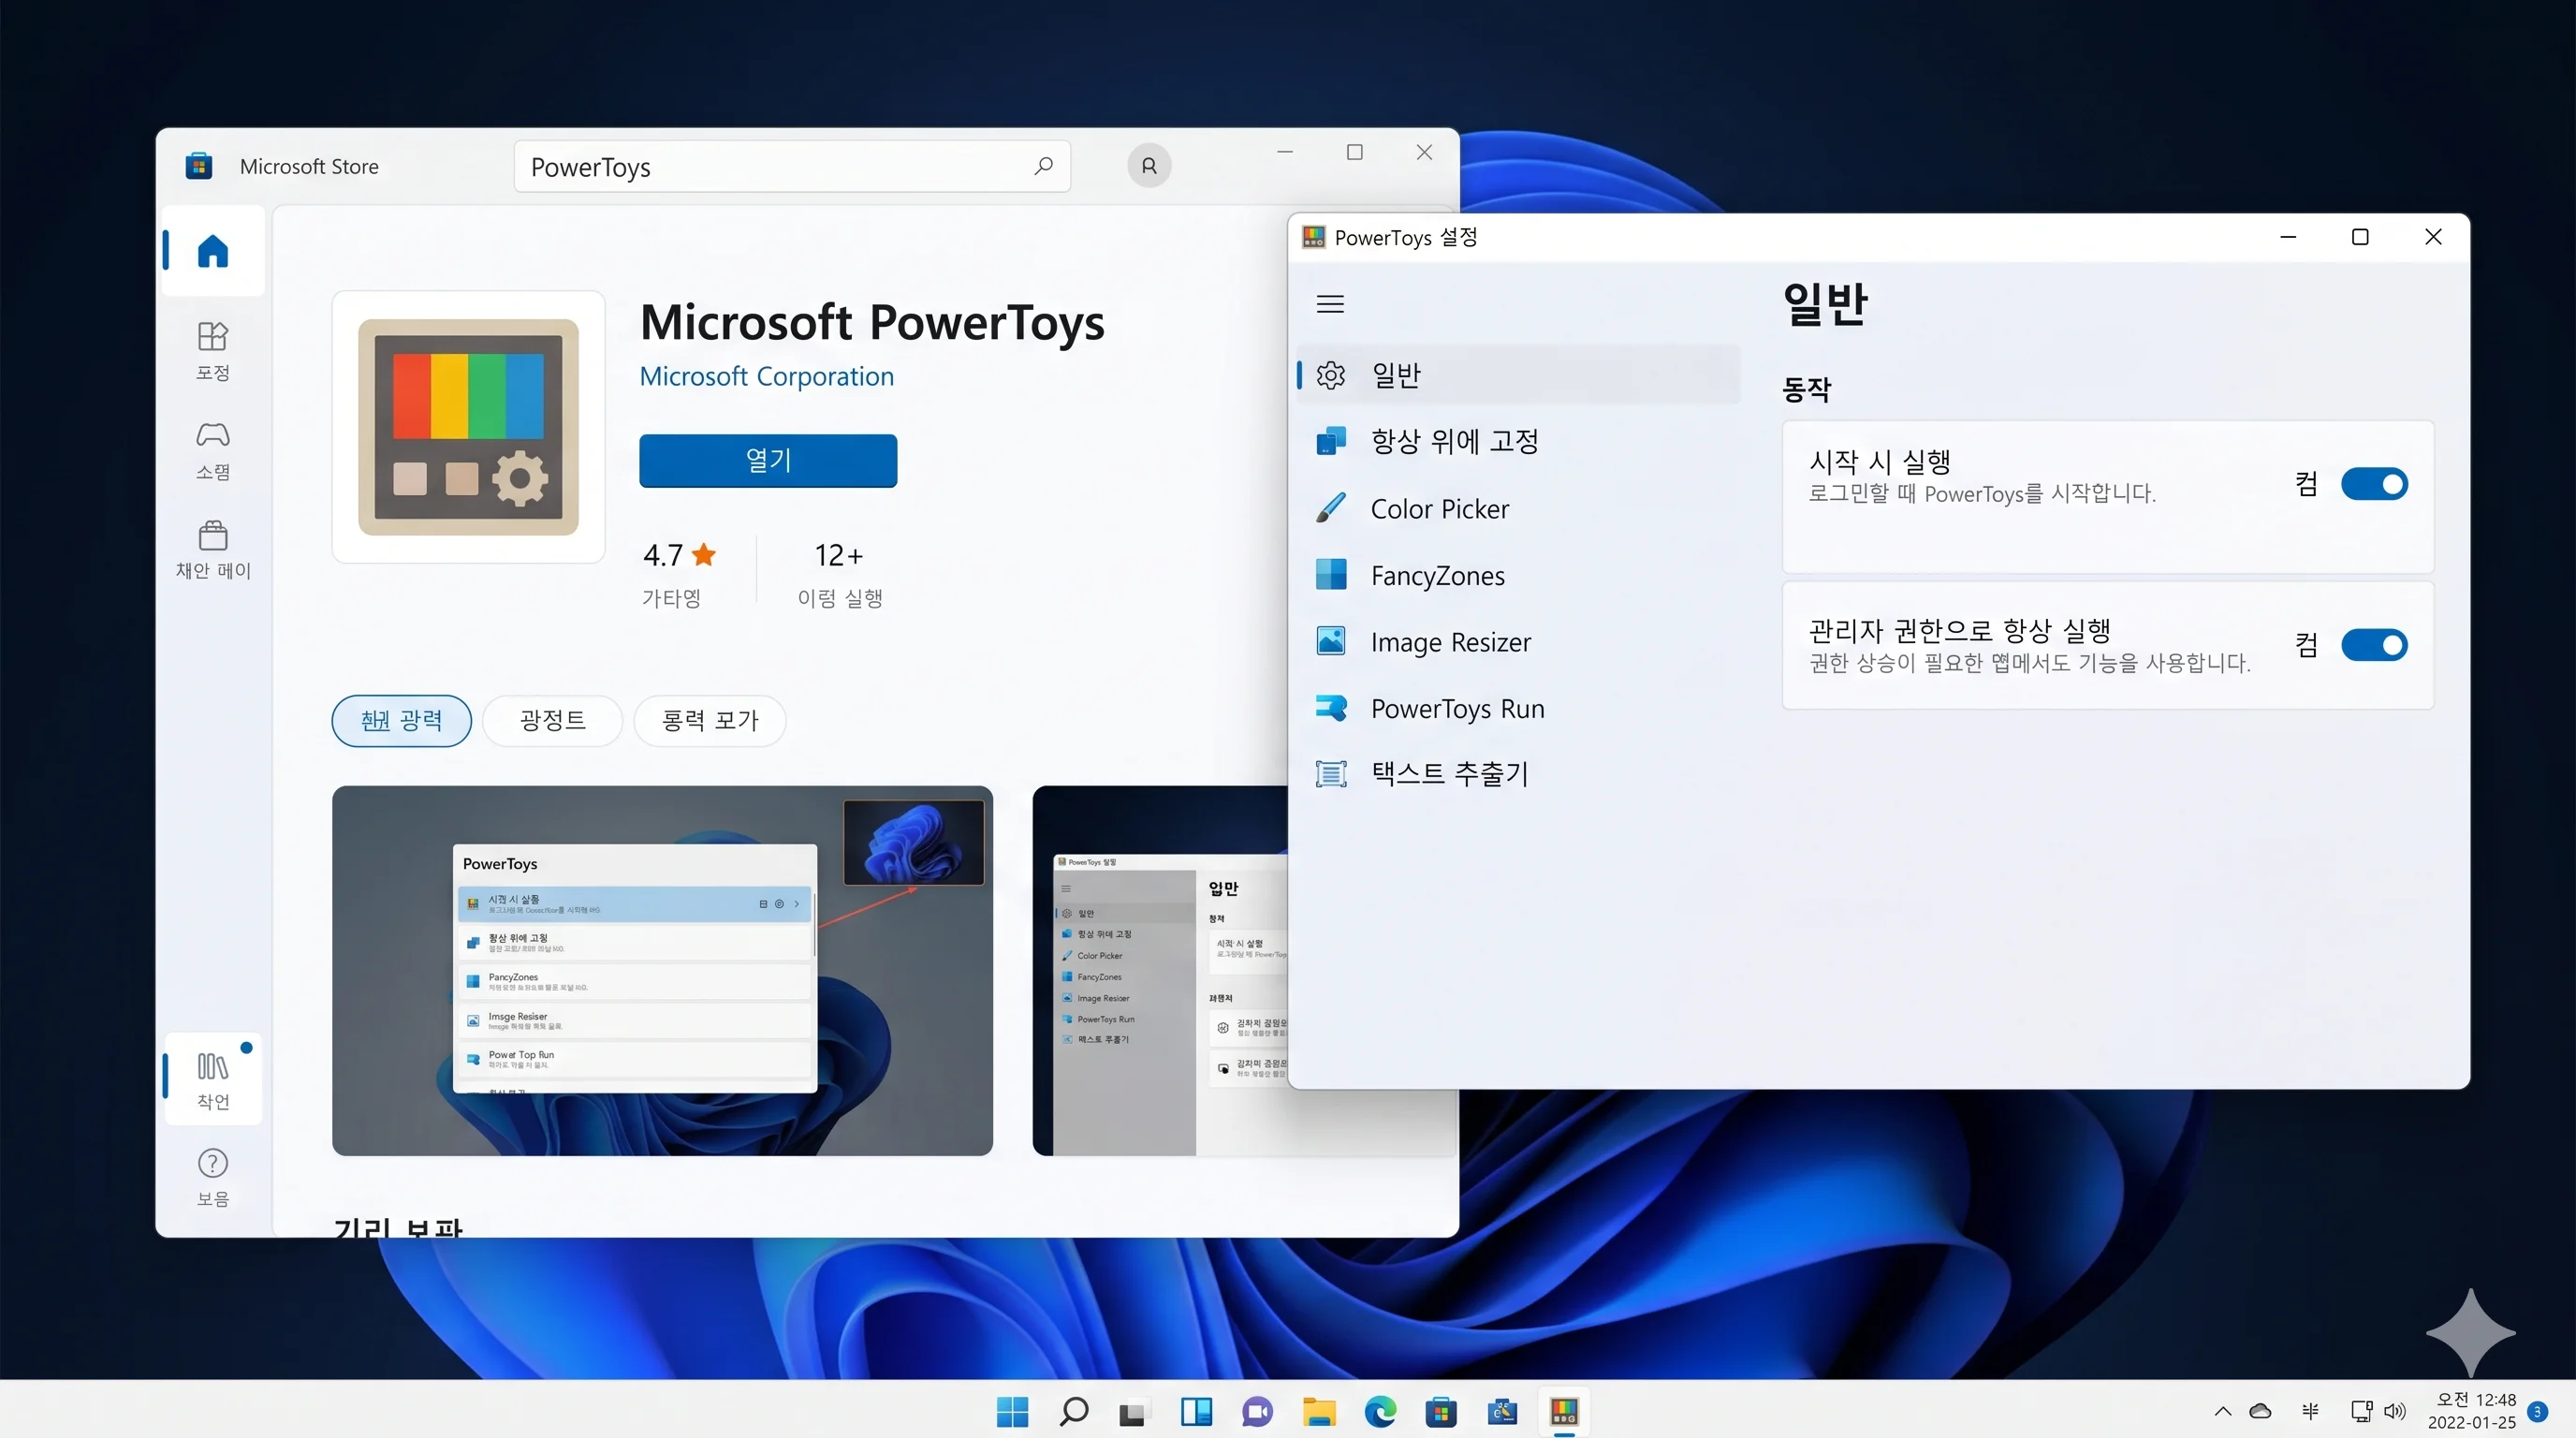Open the Windows Start button
Image resolution: width=2576 pixels, height=1438 pixels.
(1012, 1411)
